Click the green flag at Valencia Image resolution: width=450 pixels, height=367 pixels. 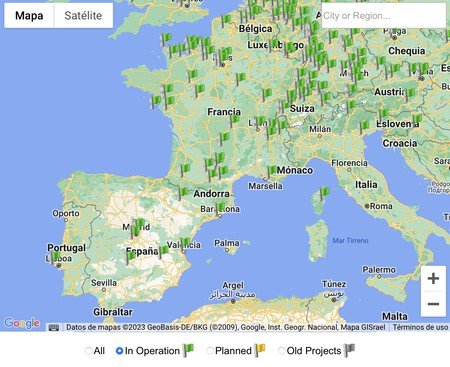tap(184, 244)
